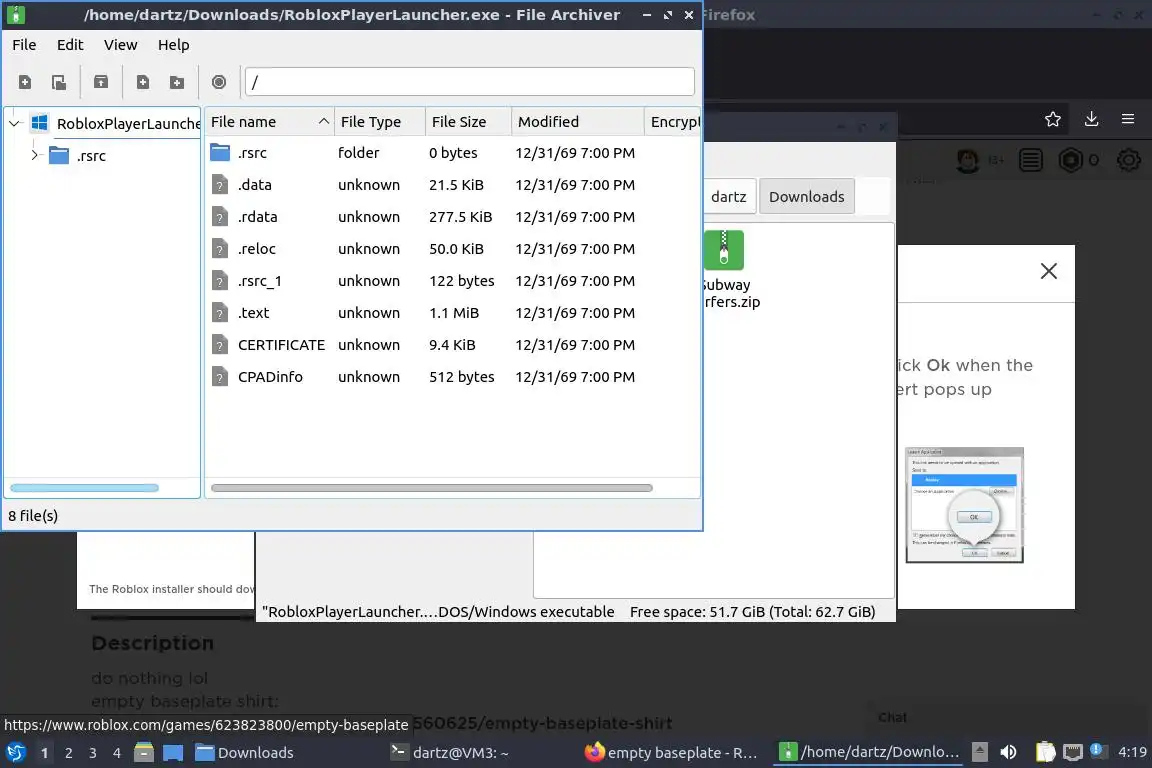Close the Roblox install dialog with X

click(1049, 271)
